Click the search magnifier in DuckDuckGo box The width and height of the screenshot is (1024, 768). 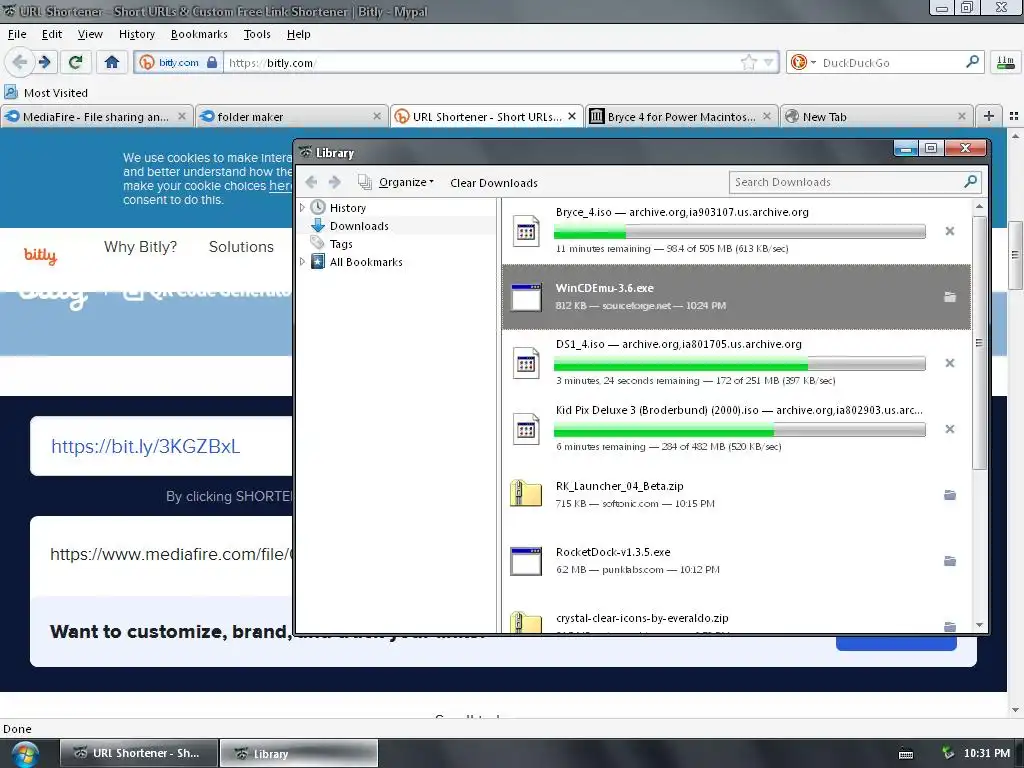tap(972, 62)
